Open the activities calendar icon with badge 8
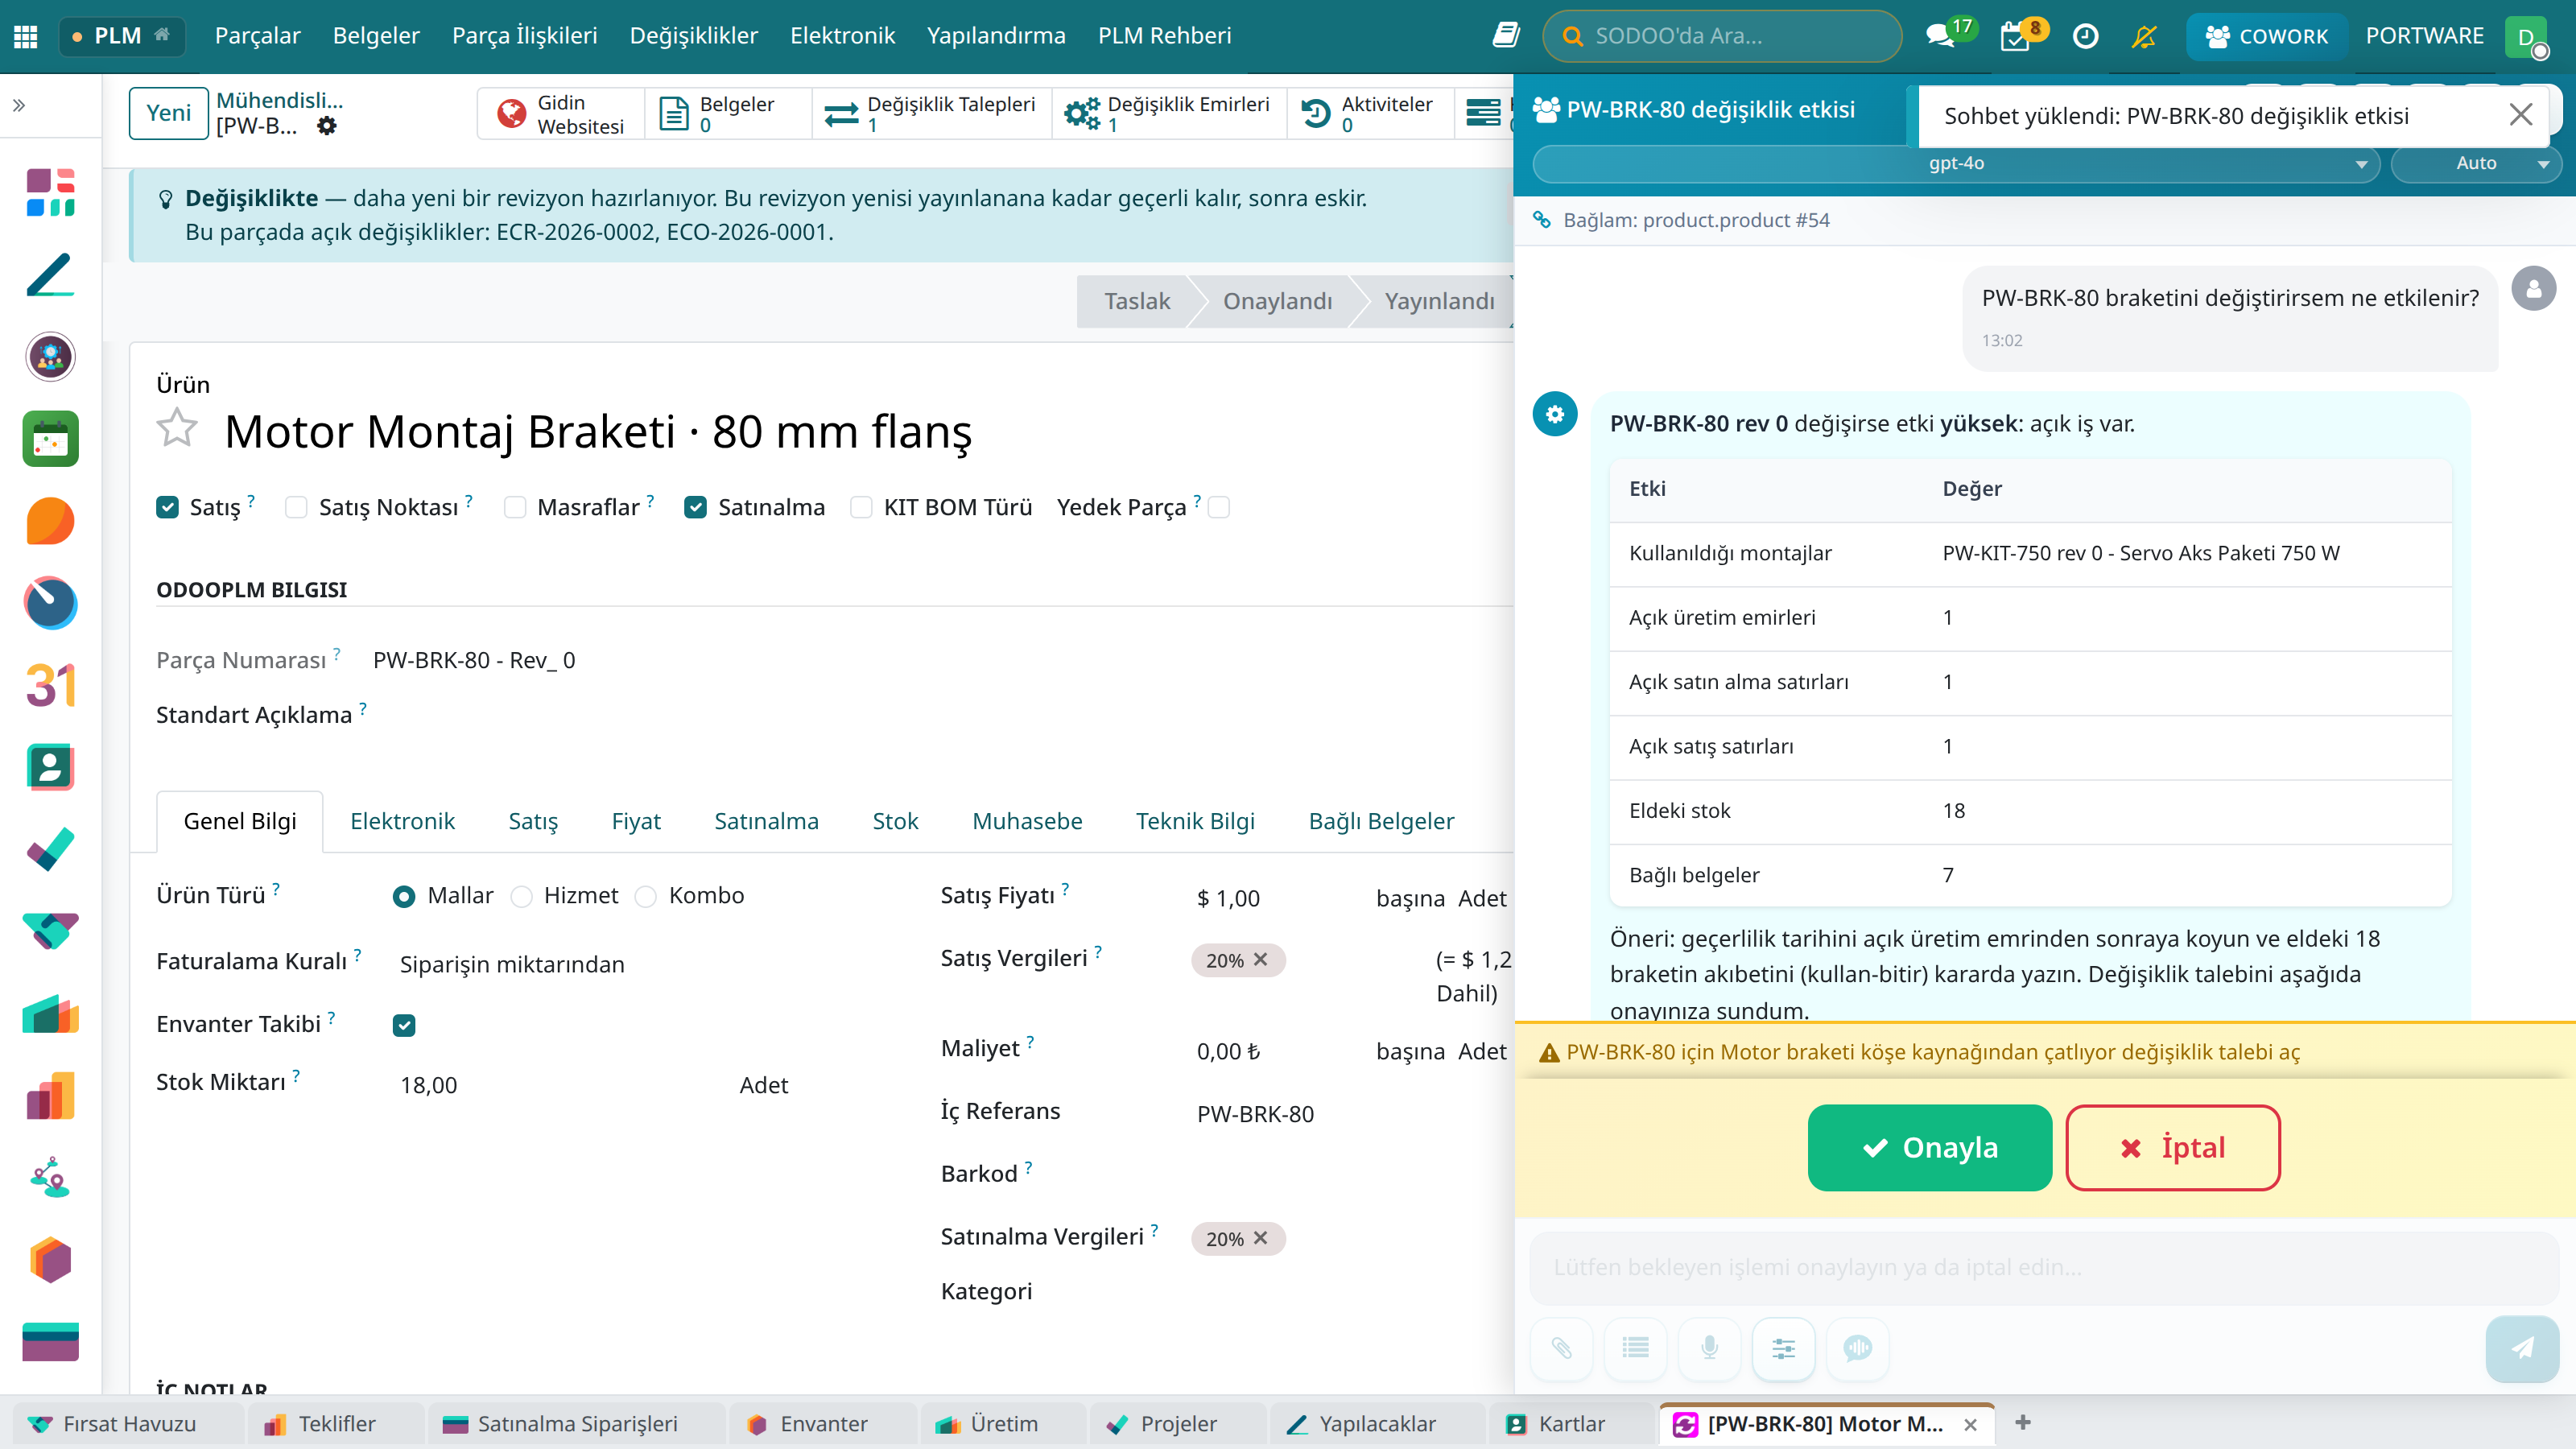The image size is (2576, 1449). [2015, 36]
